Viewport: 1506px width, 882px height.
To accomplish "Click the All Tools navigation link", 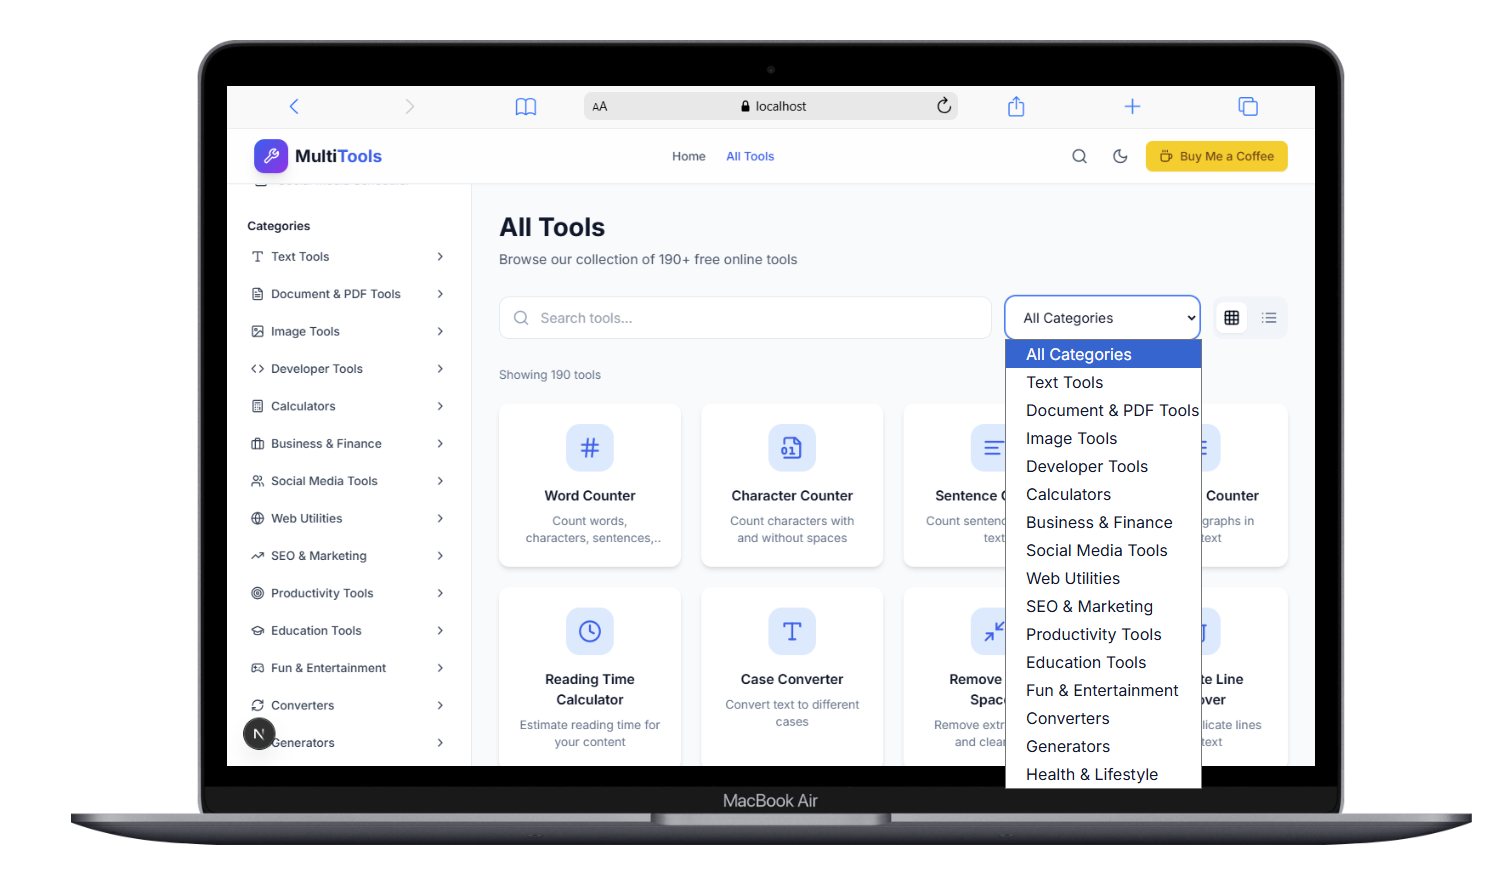I will (x=749, y=156).
